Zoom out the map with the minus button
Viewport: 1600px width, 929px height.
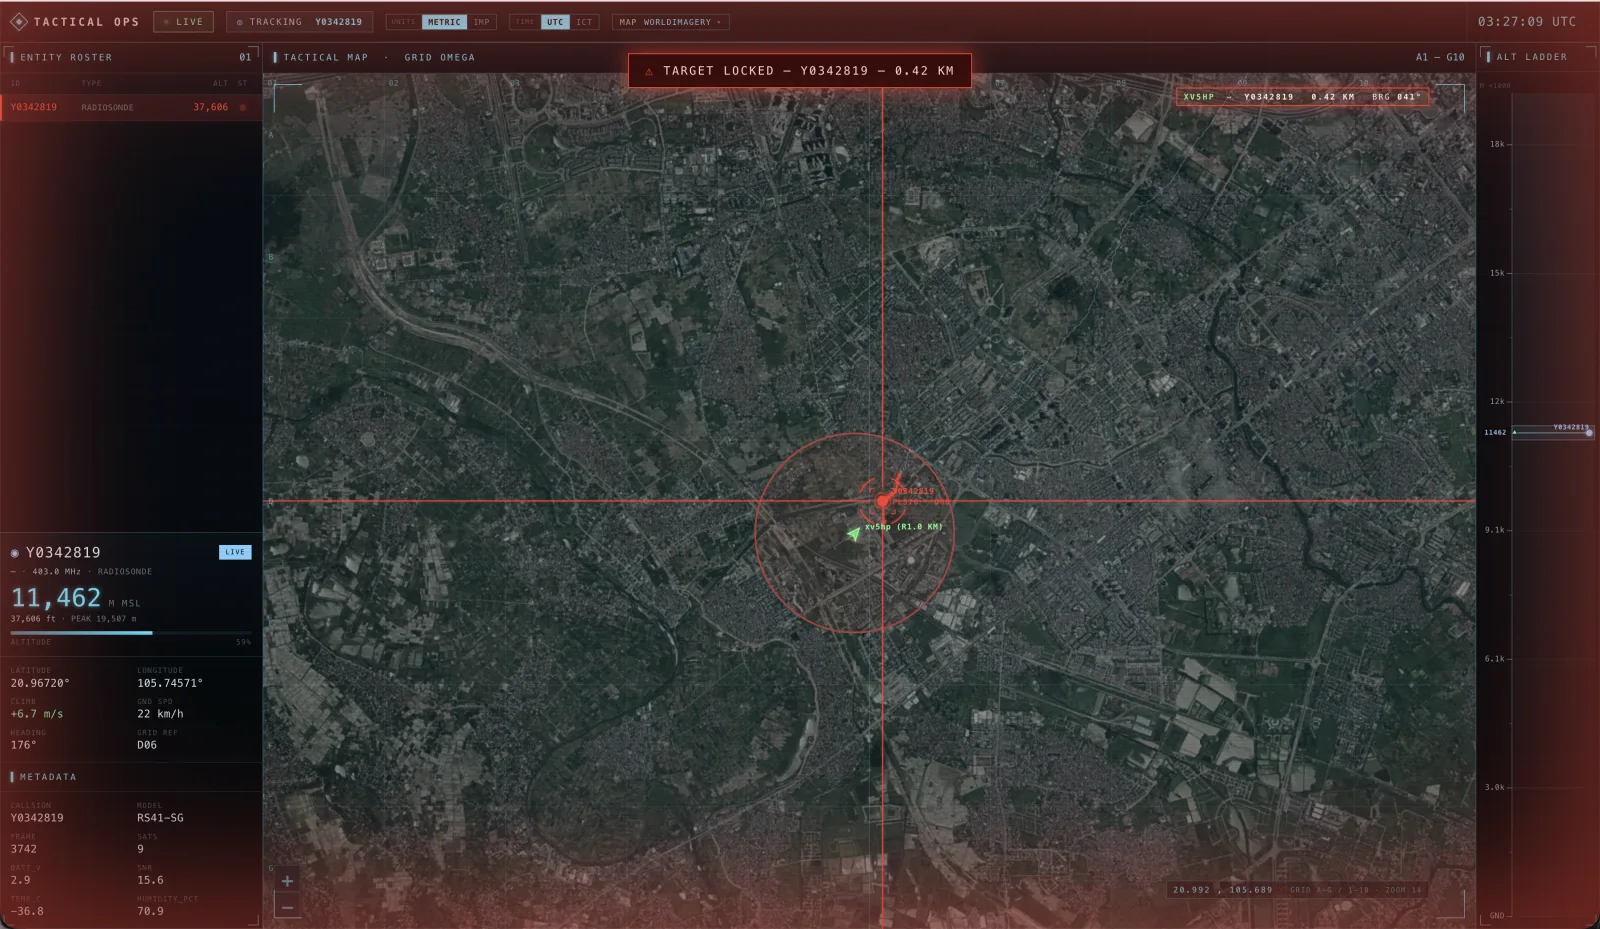(287, 907)
